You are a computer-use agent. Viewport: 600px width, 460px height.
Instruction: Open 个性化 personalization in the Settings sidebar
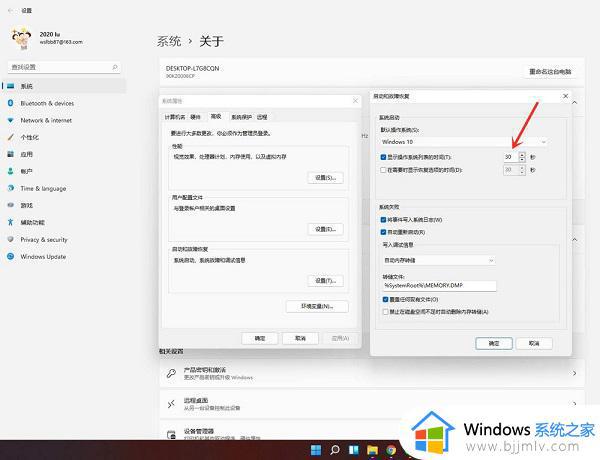point(64,137)
